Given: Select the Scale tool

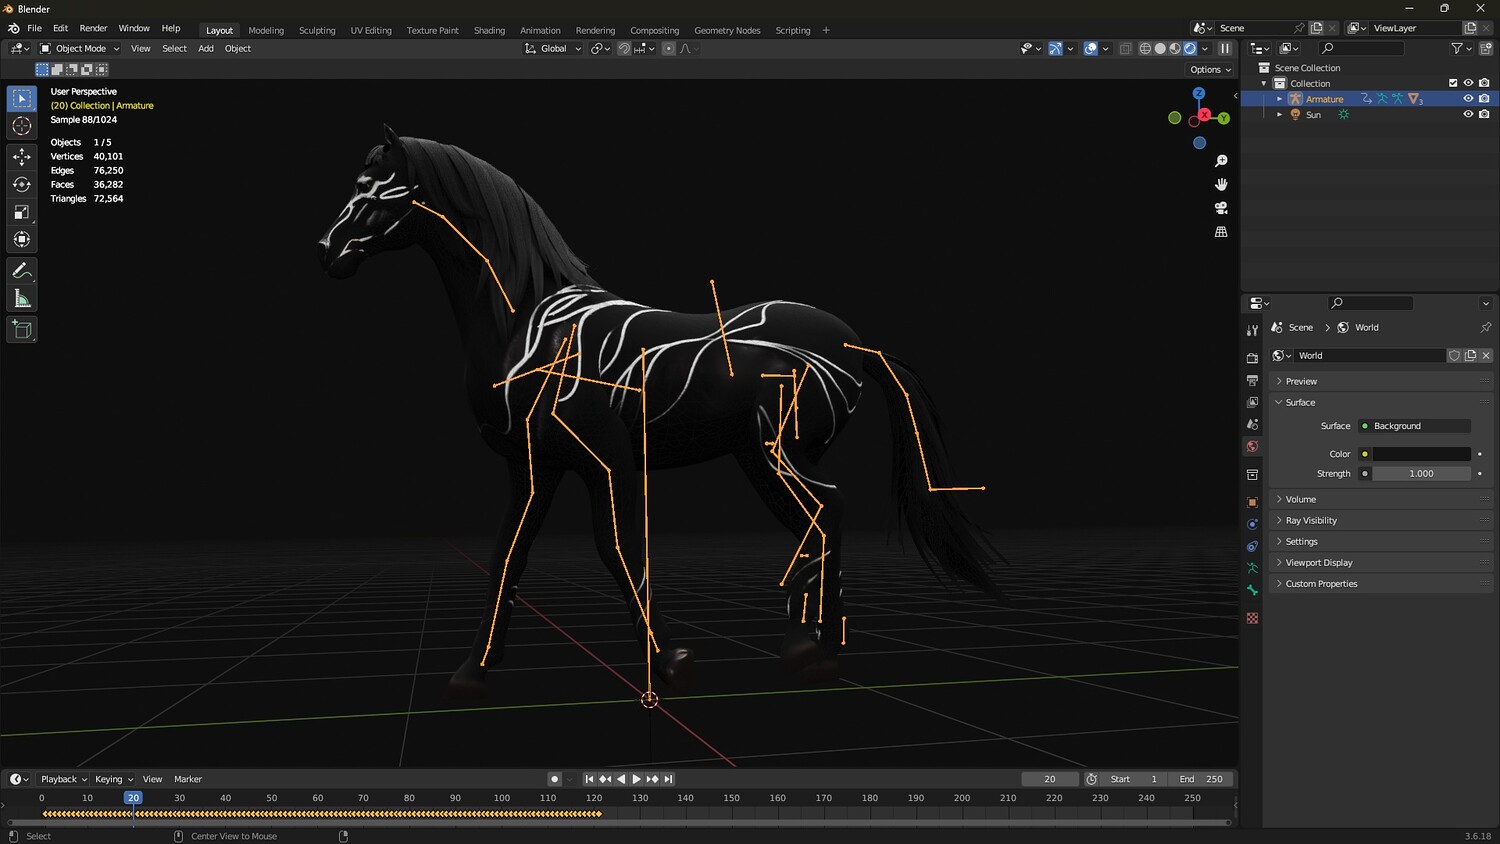Looking at the screenshot, I should [22, 212].
